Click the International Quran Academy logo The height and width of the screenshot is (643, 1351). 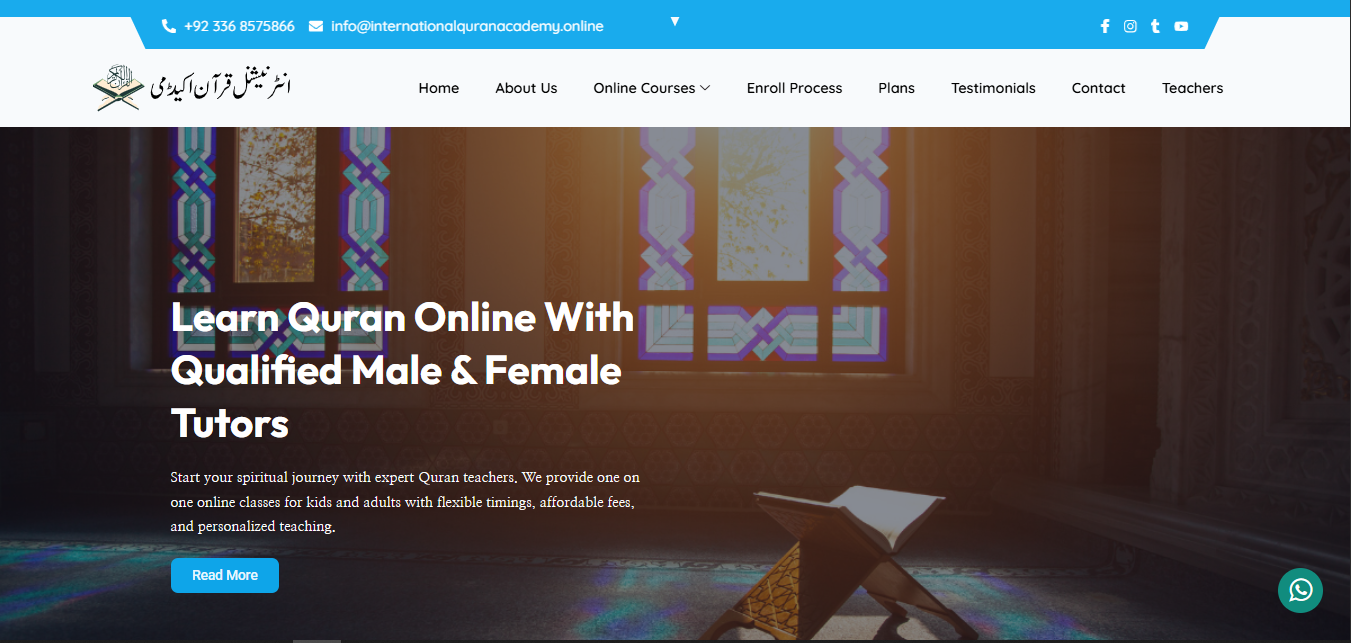tap(193, 87)
